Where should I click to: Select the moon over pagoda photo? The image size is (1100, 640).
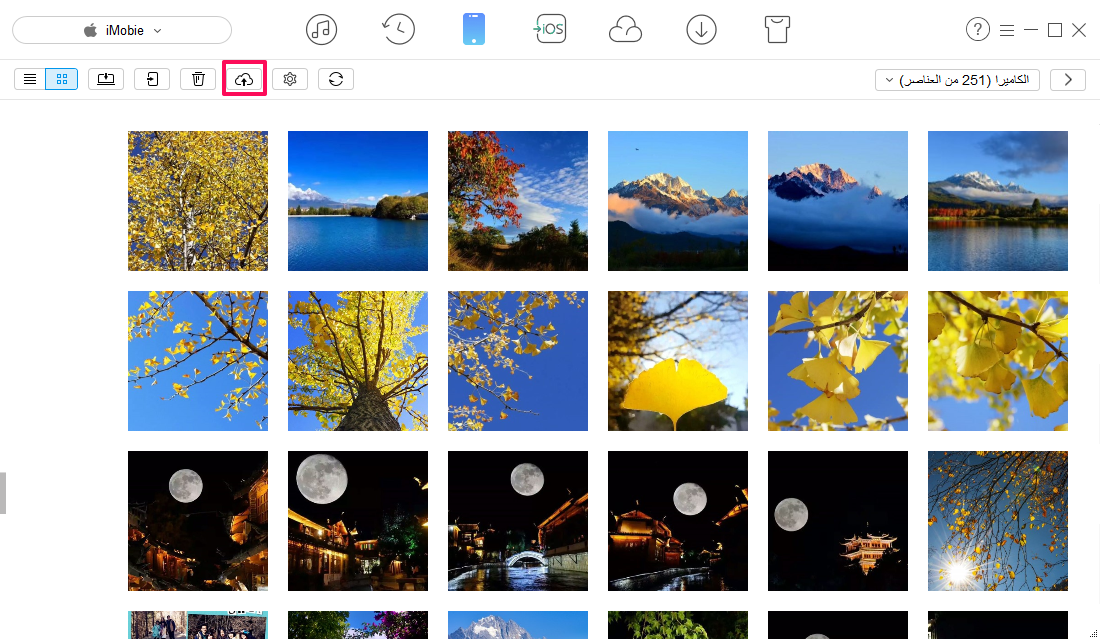[x=838, y=521]
